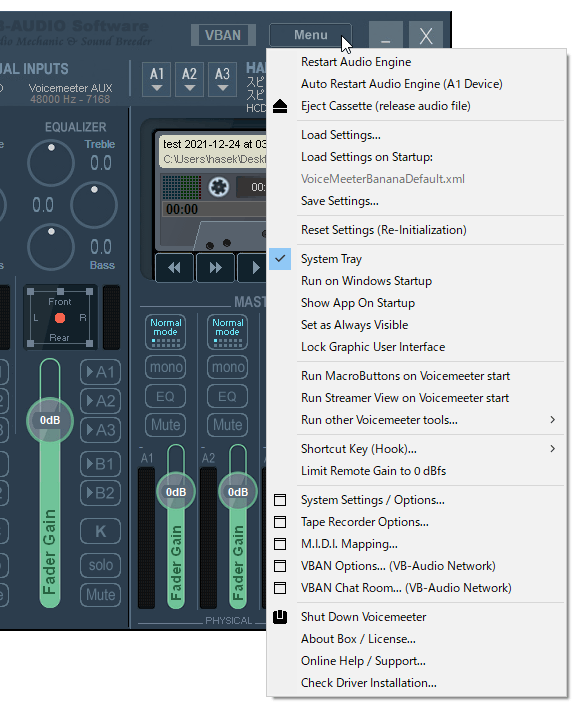580x710 pixels.
Task: Click the Voicemeeter AUX input label
Action: [x=71, y=88]
